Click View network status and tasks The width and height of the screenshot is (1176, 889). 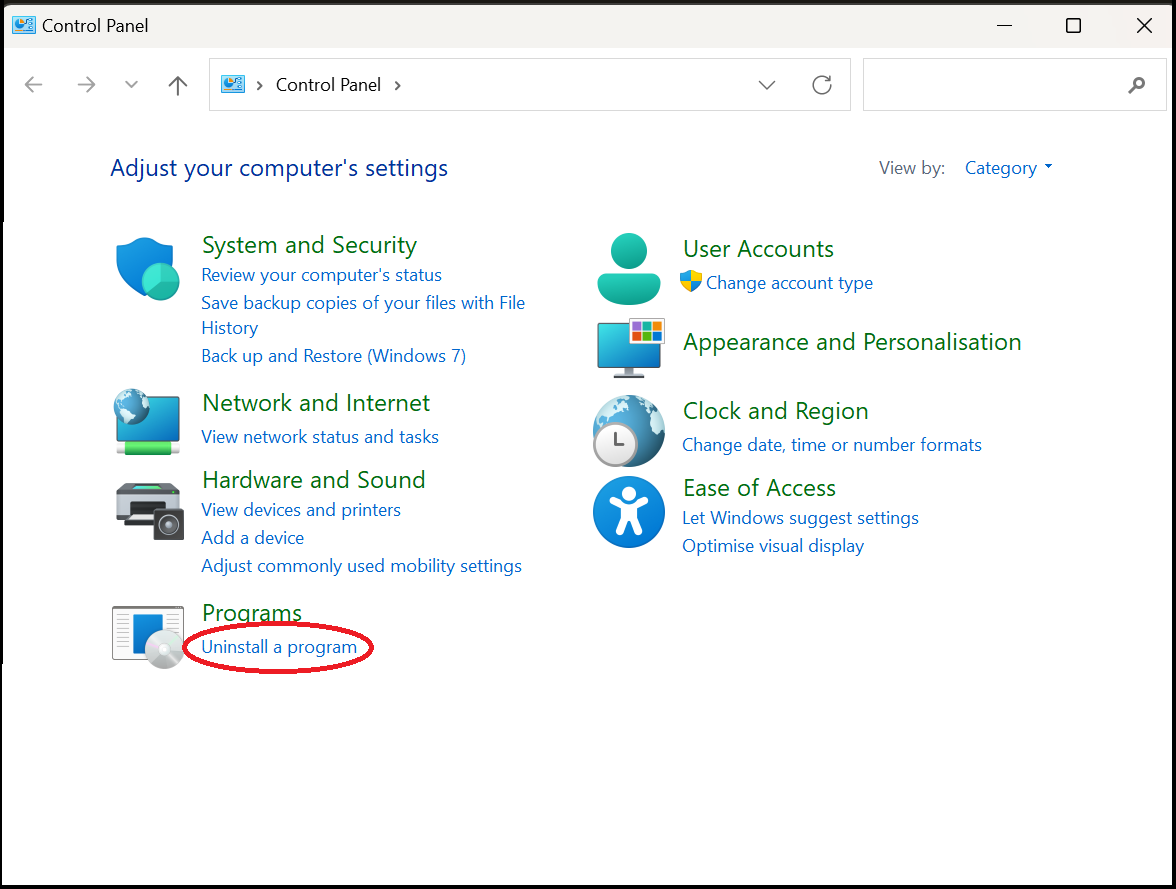320,437
